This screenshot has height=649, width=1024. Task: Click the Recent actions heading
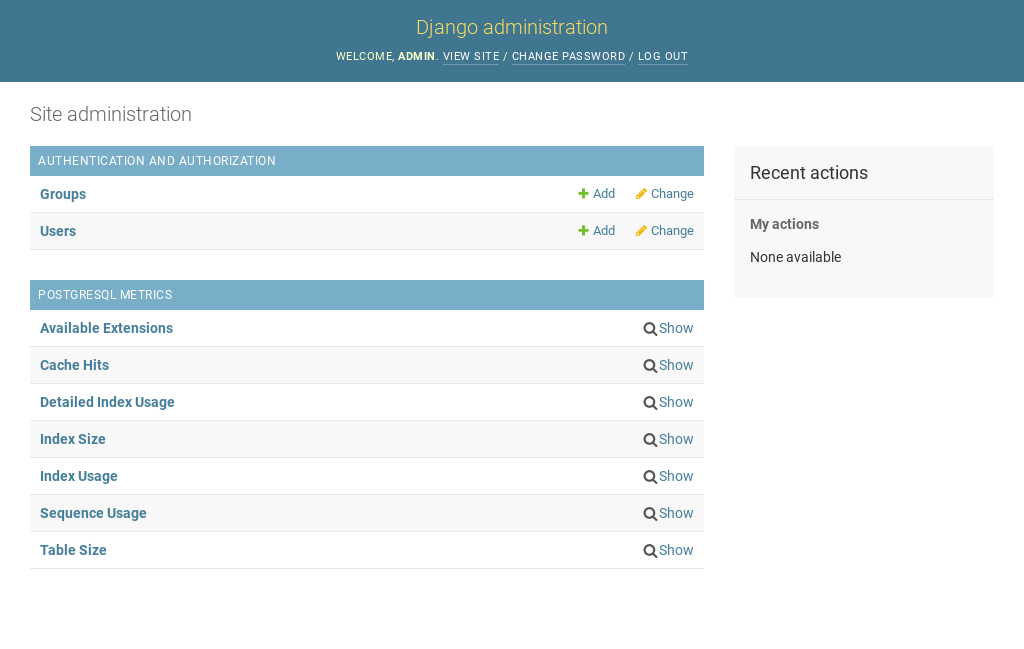pyautogui.click(x=808, y=173)
